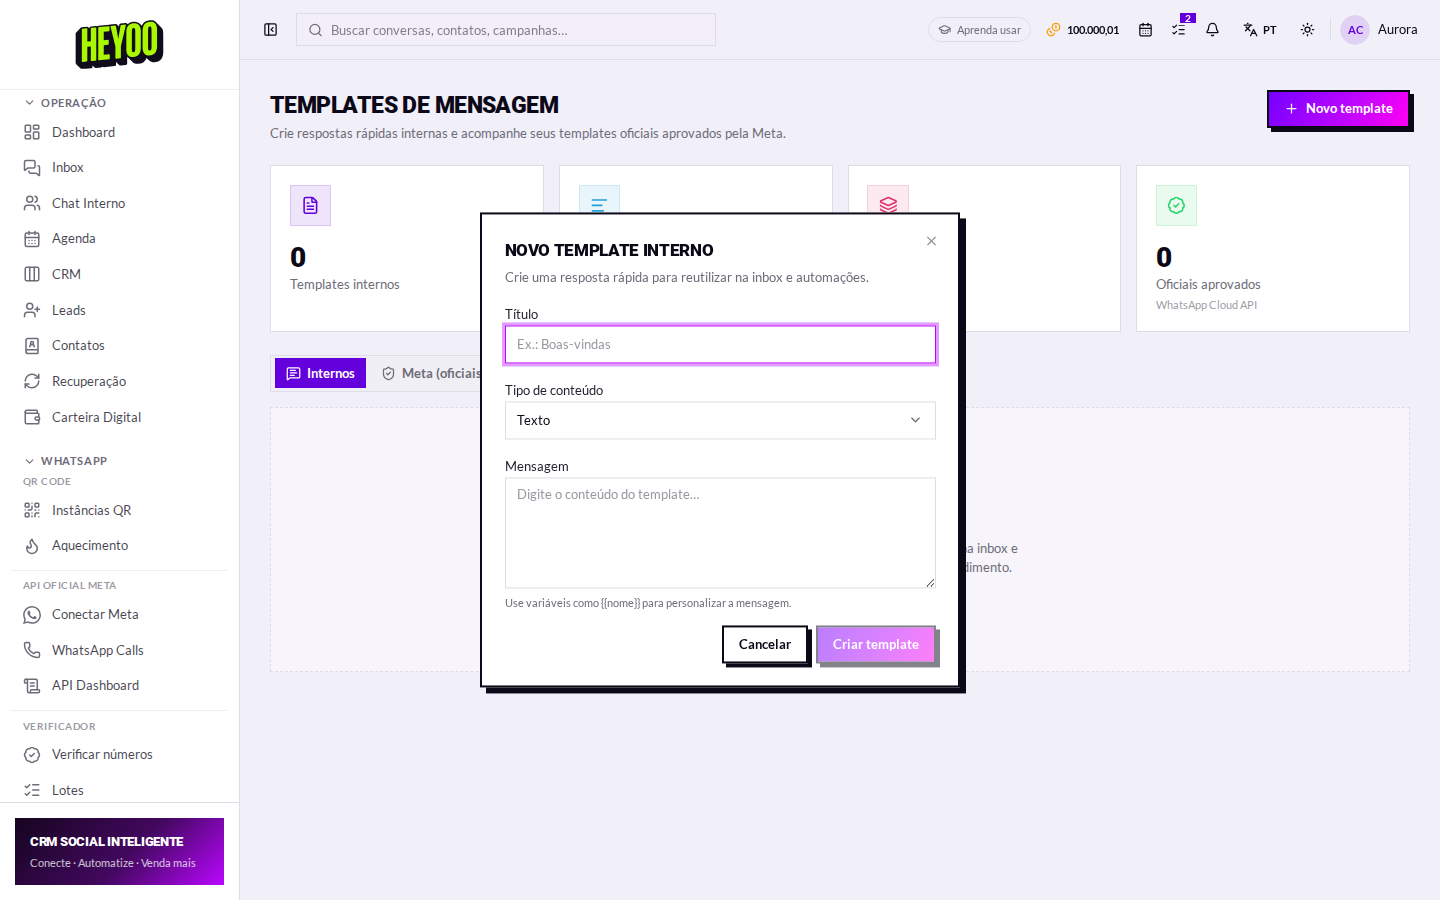Select the Internos tab
The width and height of the screenshot is (1440, 900).
320,373
